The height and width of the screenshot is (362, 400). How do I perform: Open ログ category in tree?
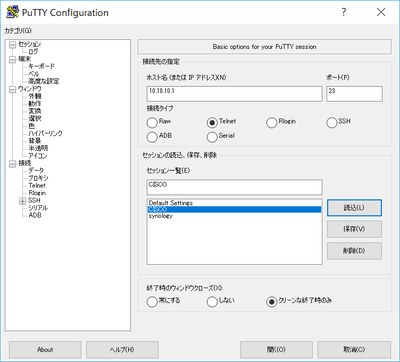point(33,52)
